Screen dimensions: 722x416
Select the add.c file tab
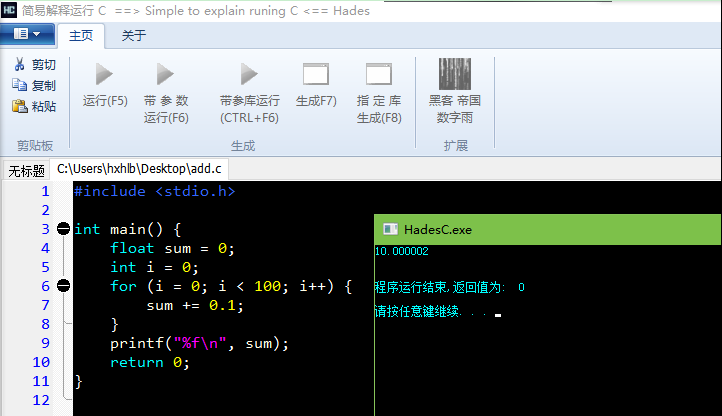click(138, 170)
